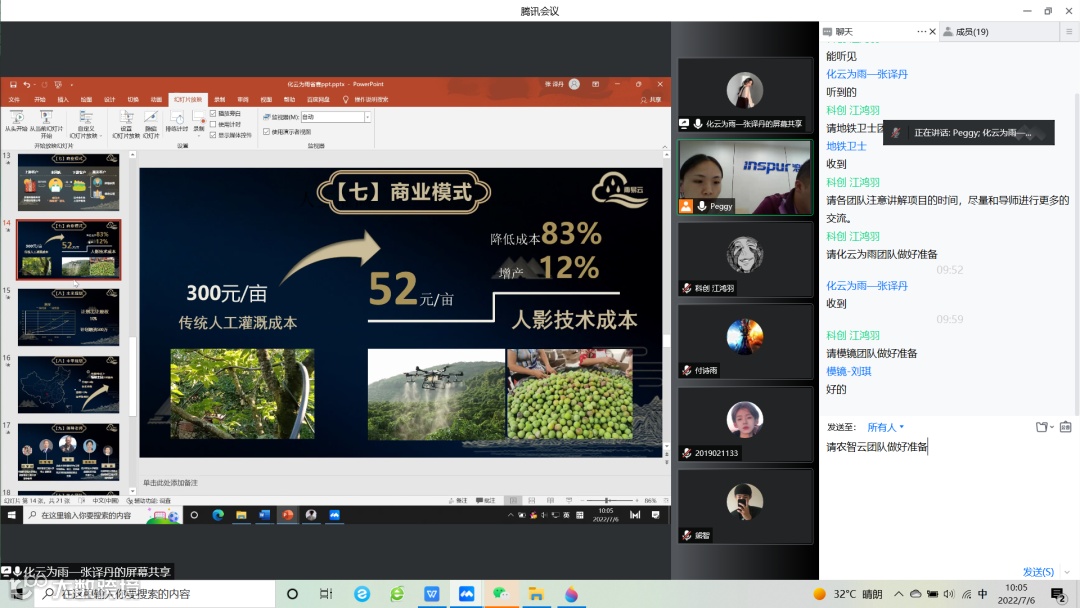Click the chat record icon above the message box
1080x608 pixels.
tap(1066, 427)
